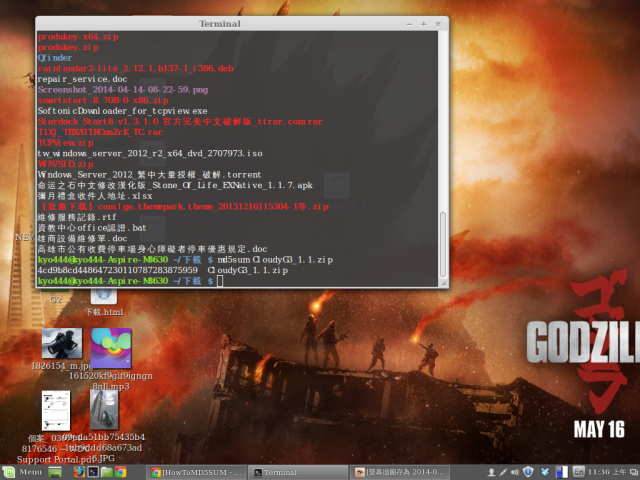The image size is (640, 480).
Task: Minimize the Terminal window
Action: [x=409, y=24]
